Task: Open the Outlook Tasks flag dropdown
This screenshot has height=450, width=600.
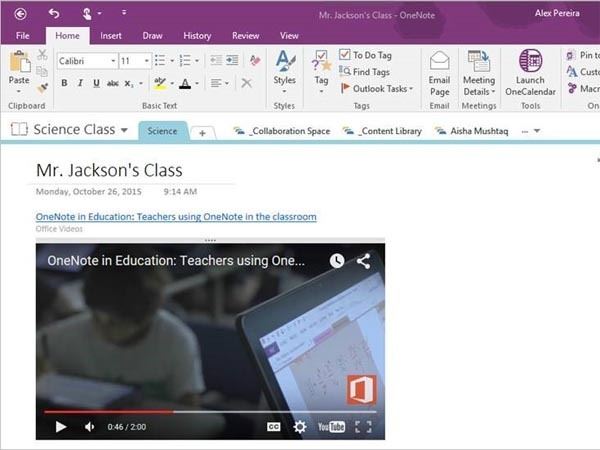Action: point(377,89)
